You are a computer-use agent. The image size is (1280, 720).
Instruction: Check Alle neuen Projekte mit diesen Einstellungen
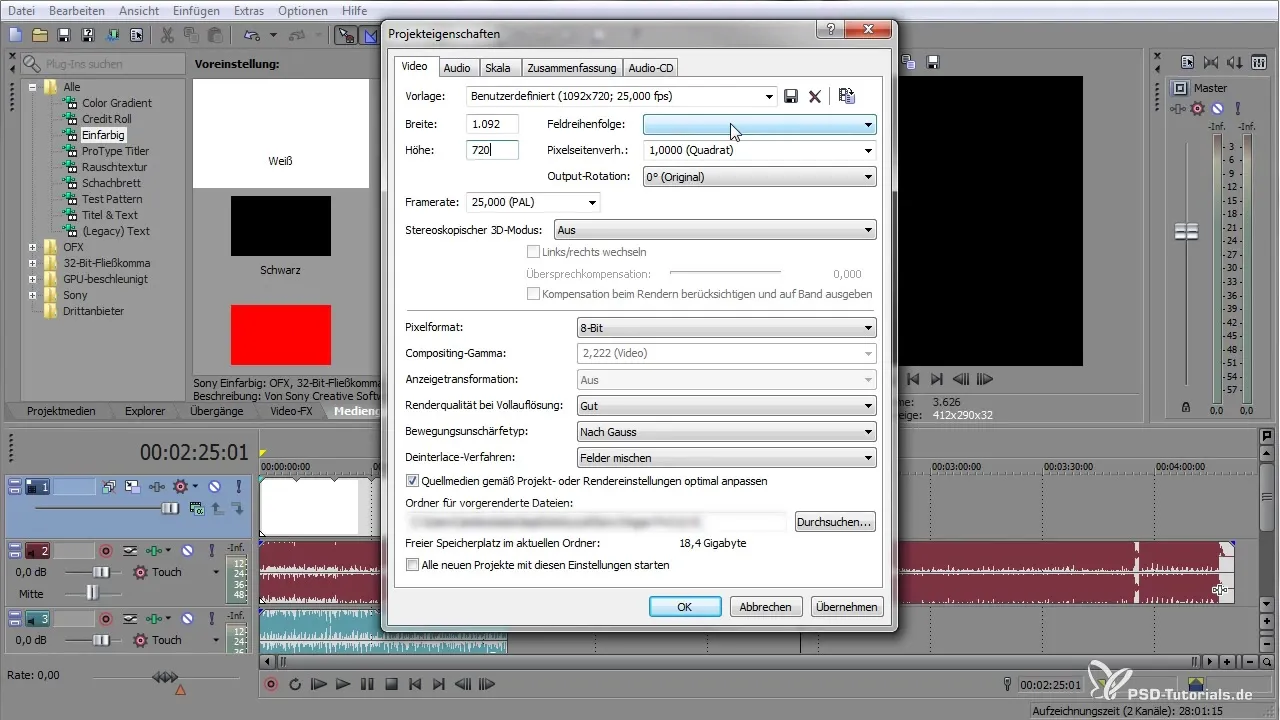(413, 565)
